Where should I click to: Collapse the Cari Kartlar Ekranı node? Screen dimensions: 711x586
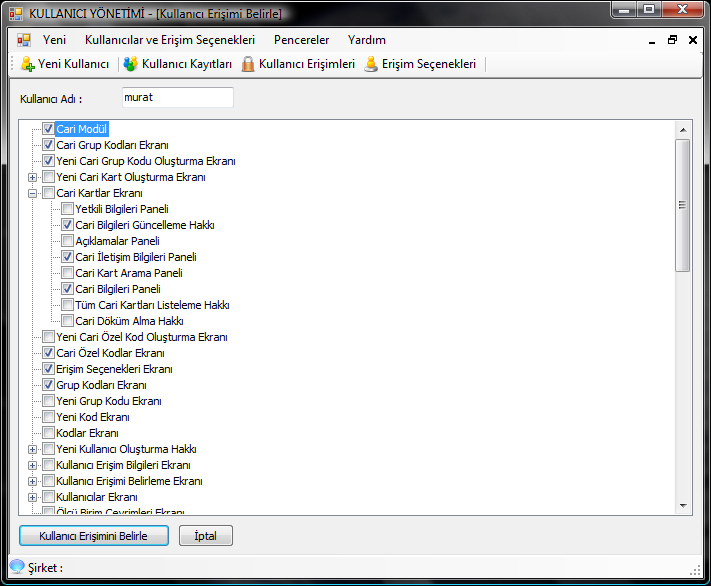pyautogui.click(x=33, y=193)
